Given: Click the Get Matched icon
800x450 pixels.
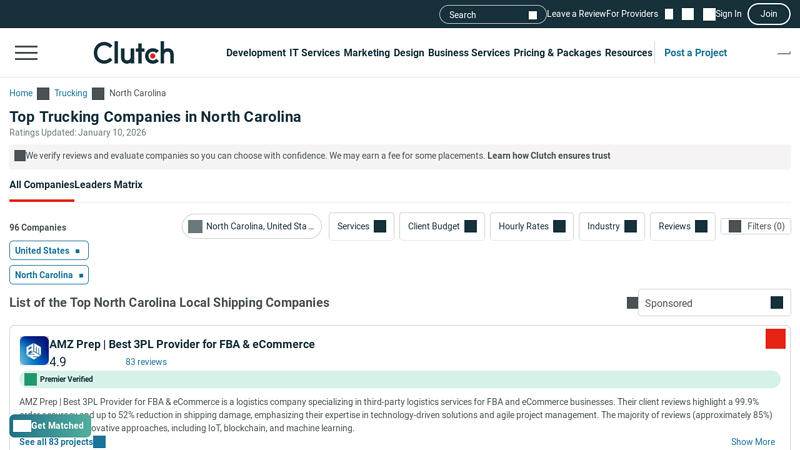Looking at the screenshot, I should (22, 426).
